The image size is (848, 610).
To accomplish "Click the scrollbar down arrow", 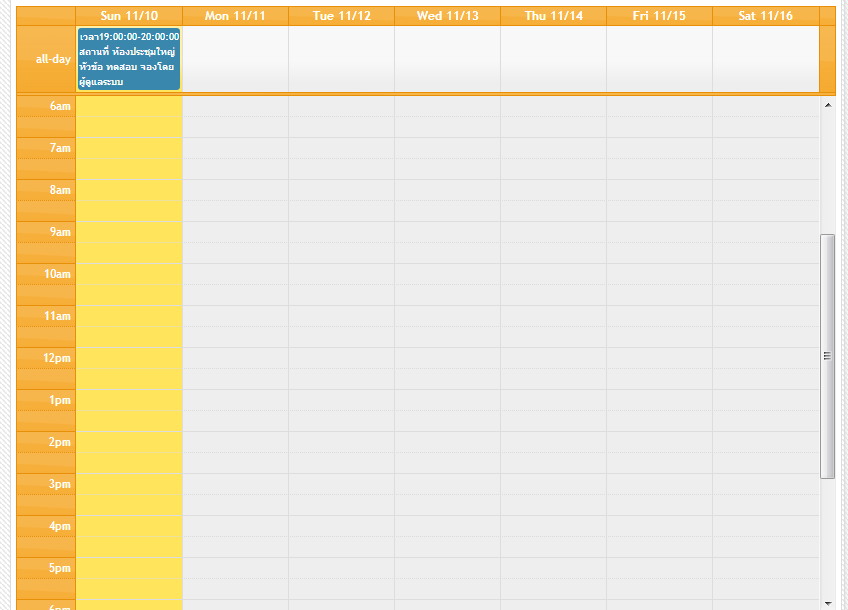I will coord(828,603).
